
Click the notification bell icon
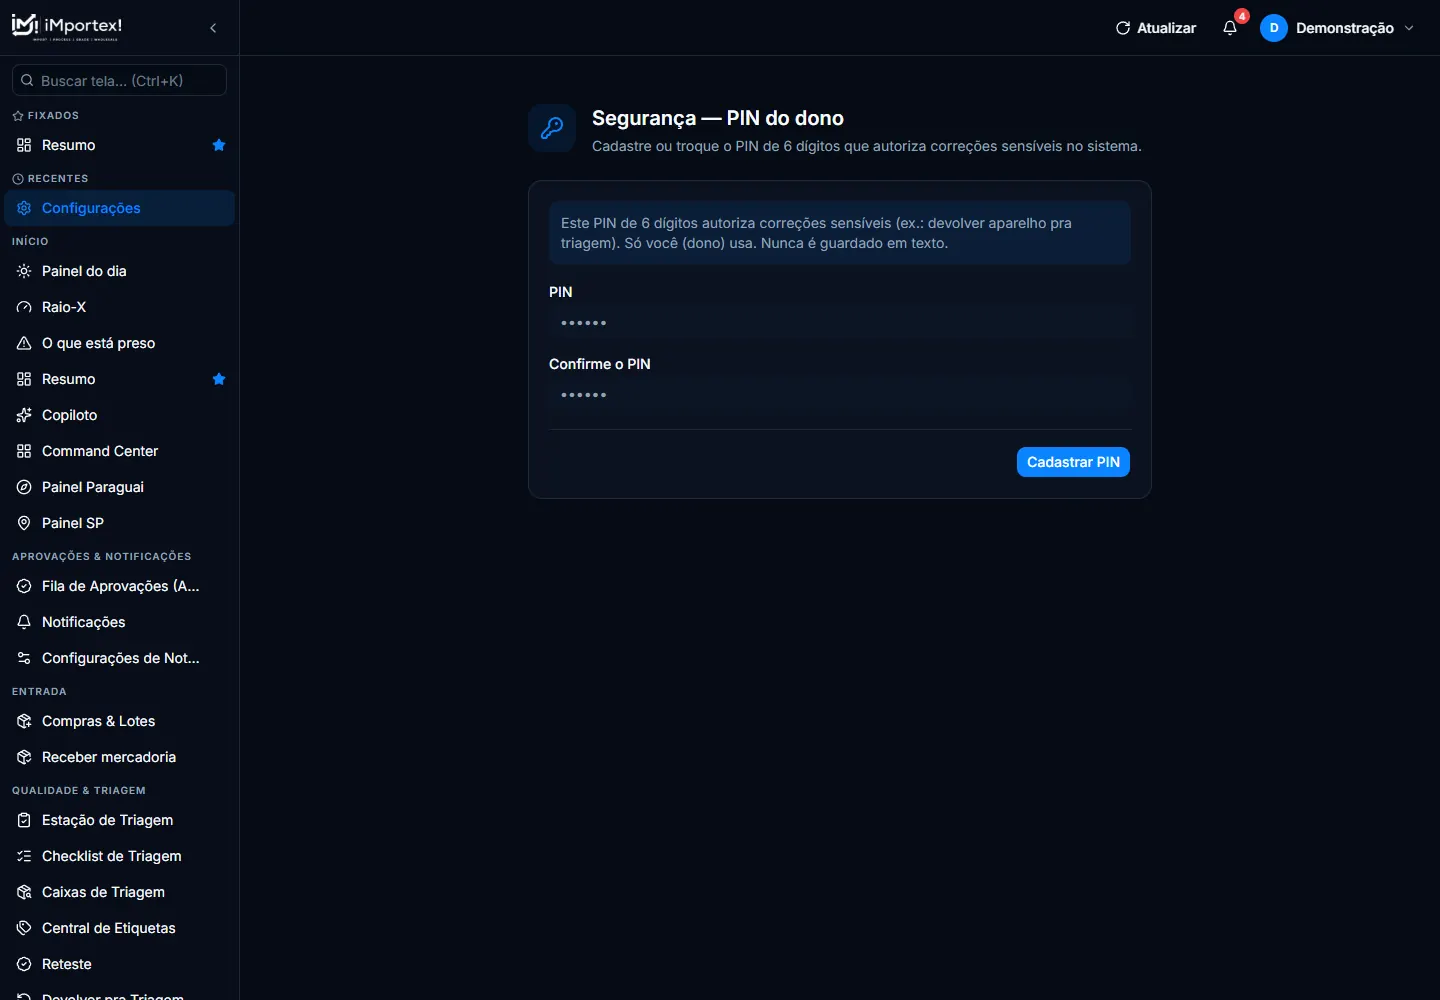tap(1230, 28)
